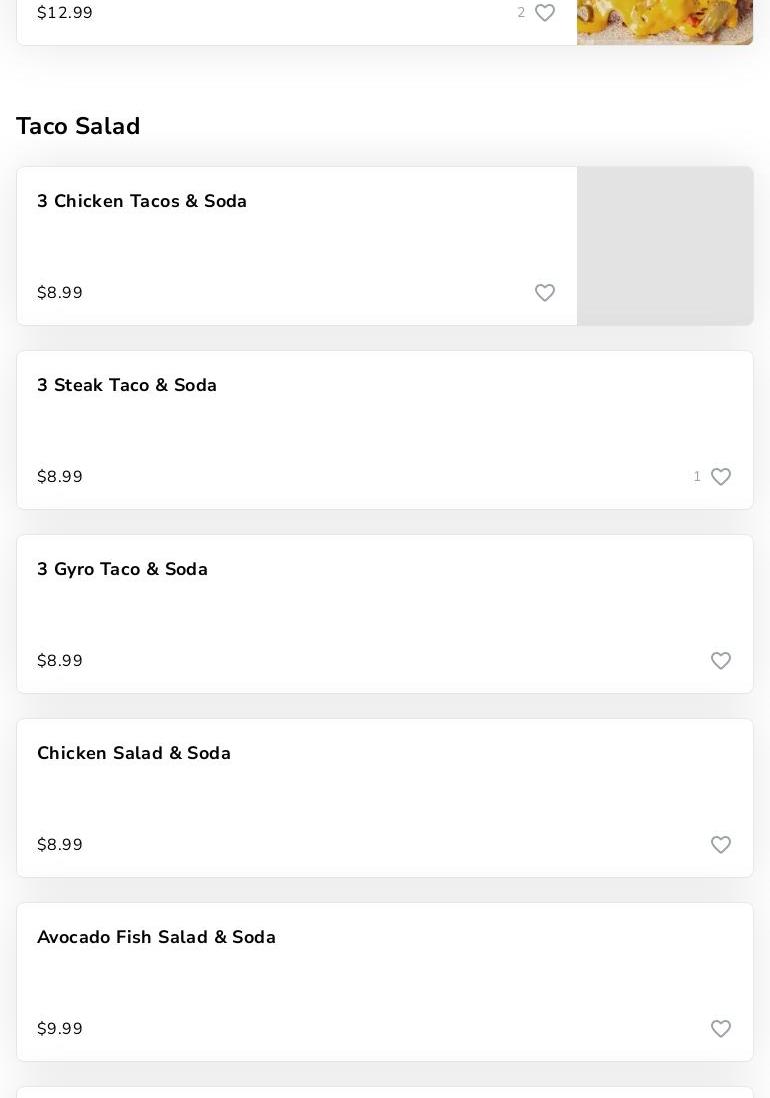
Task: Click the like count 2 on the $12.99 item
Action: pyautogui.click(x=521, y=13)
